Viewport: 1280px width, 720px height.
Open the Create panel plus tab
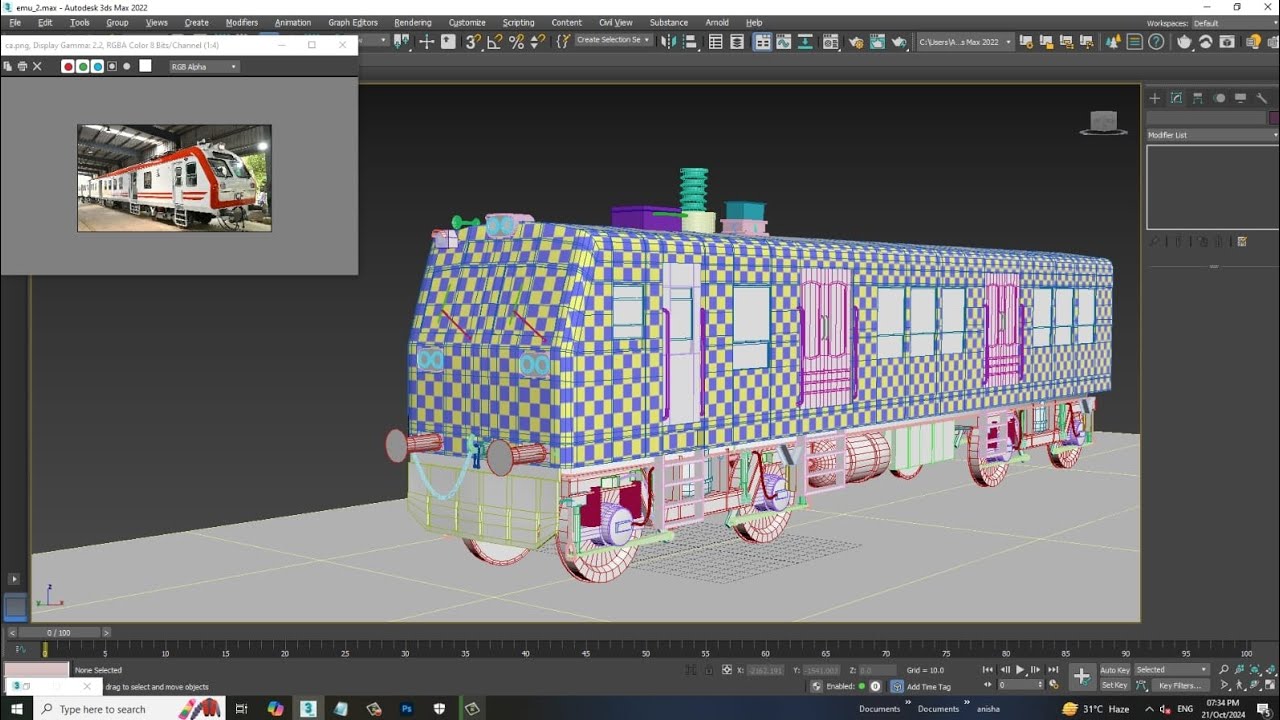click(x=1154, y=98)
